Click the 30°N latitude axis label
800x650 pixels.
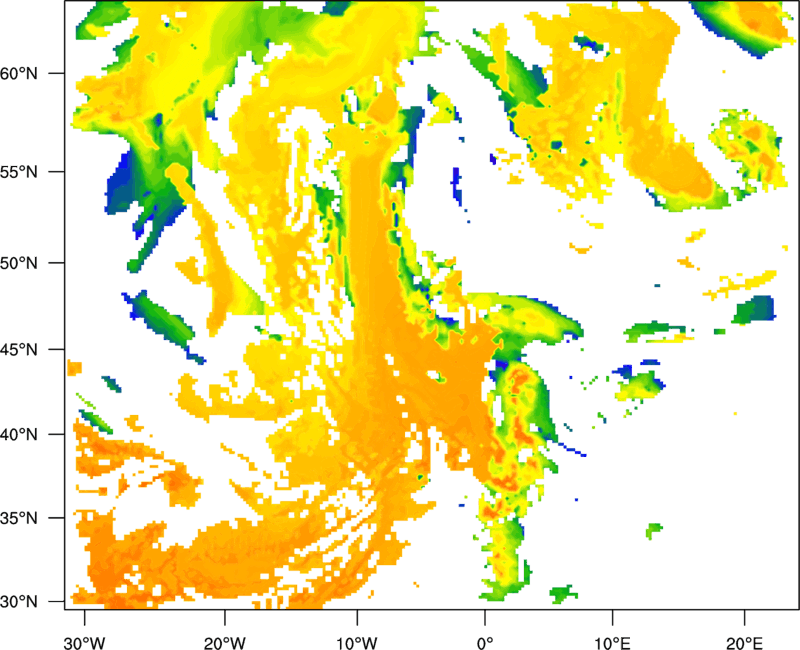pos(19,602)
